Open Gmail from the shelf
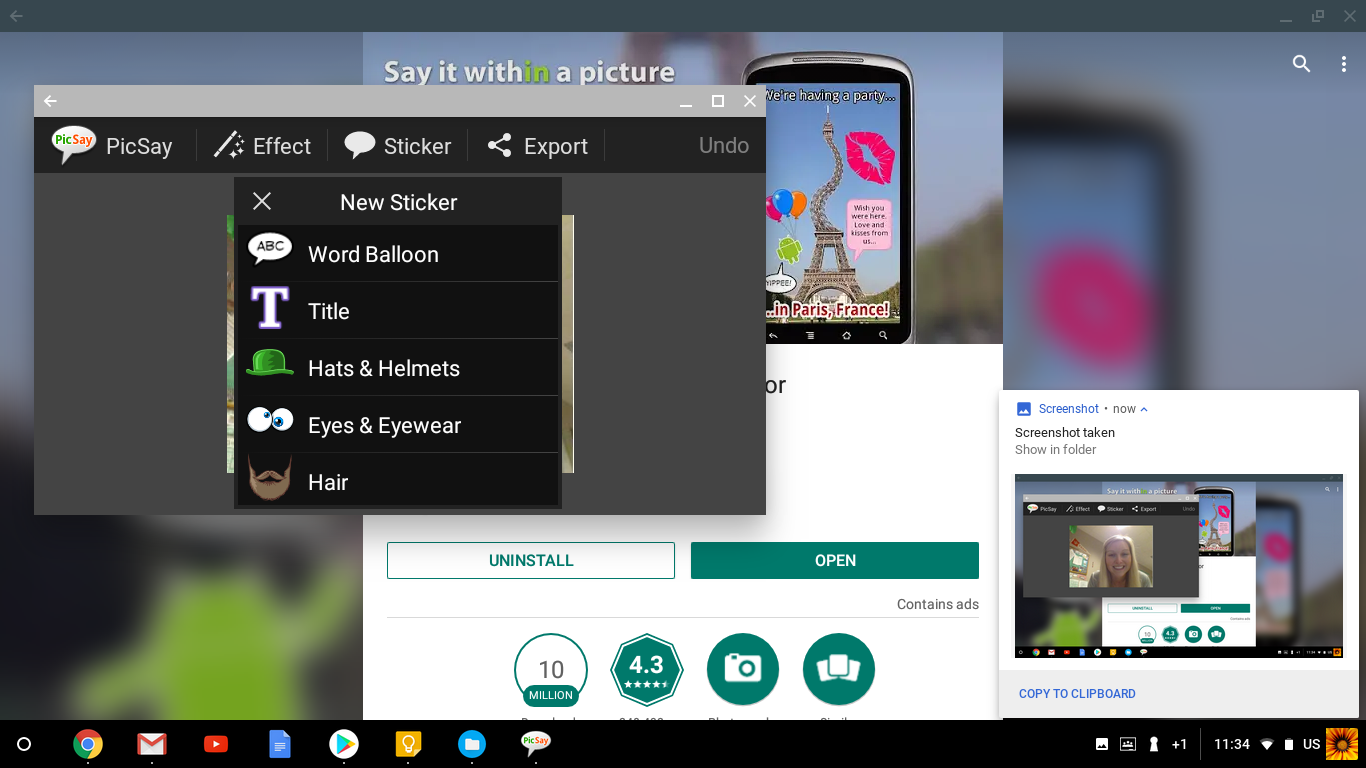This screenshot has height=768, width=1366. pyautogui.click(x=152, y=744)
